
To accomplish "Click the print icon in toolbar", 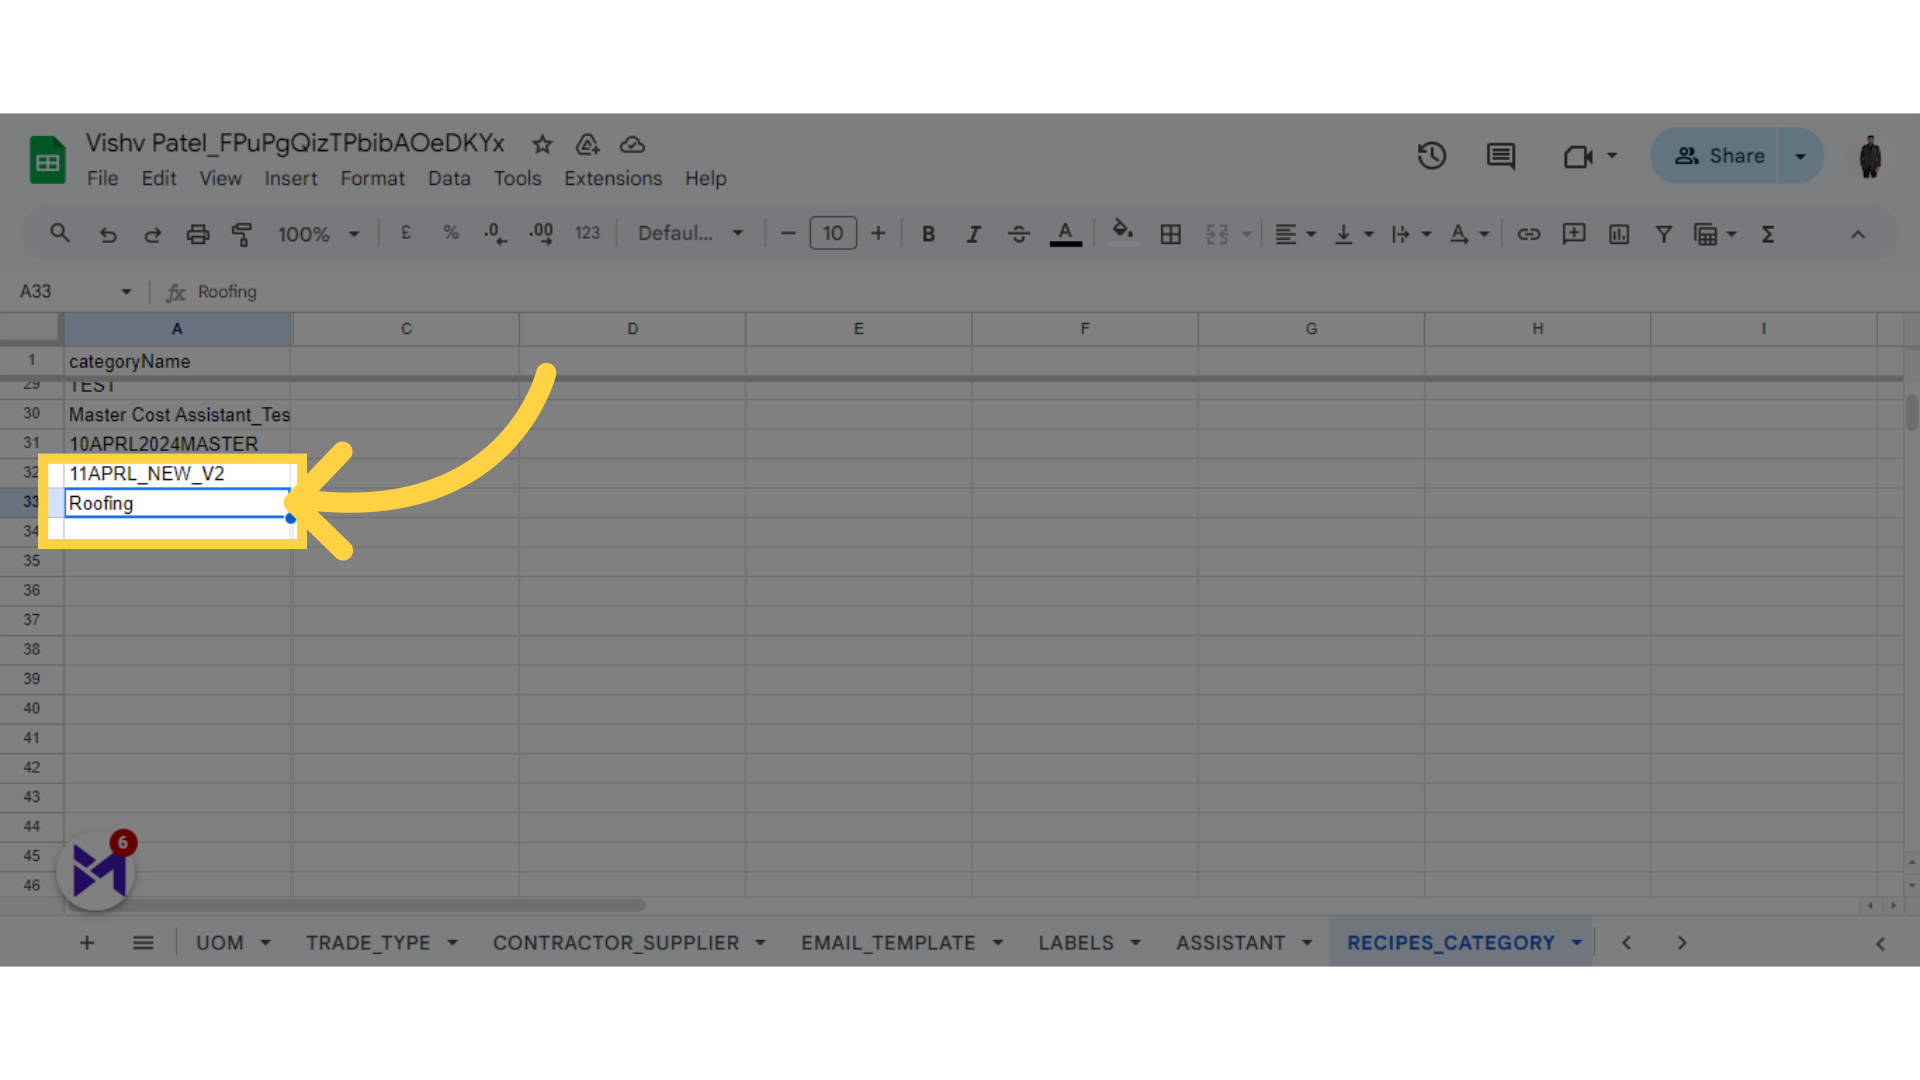I will tap(196, 233).
